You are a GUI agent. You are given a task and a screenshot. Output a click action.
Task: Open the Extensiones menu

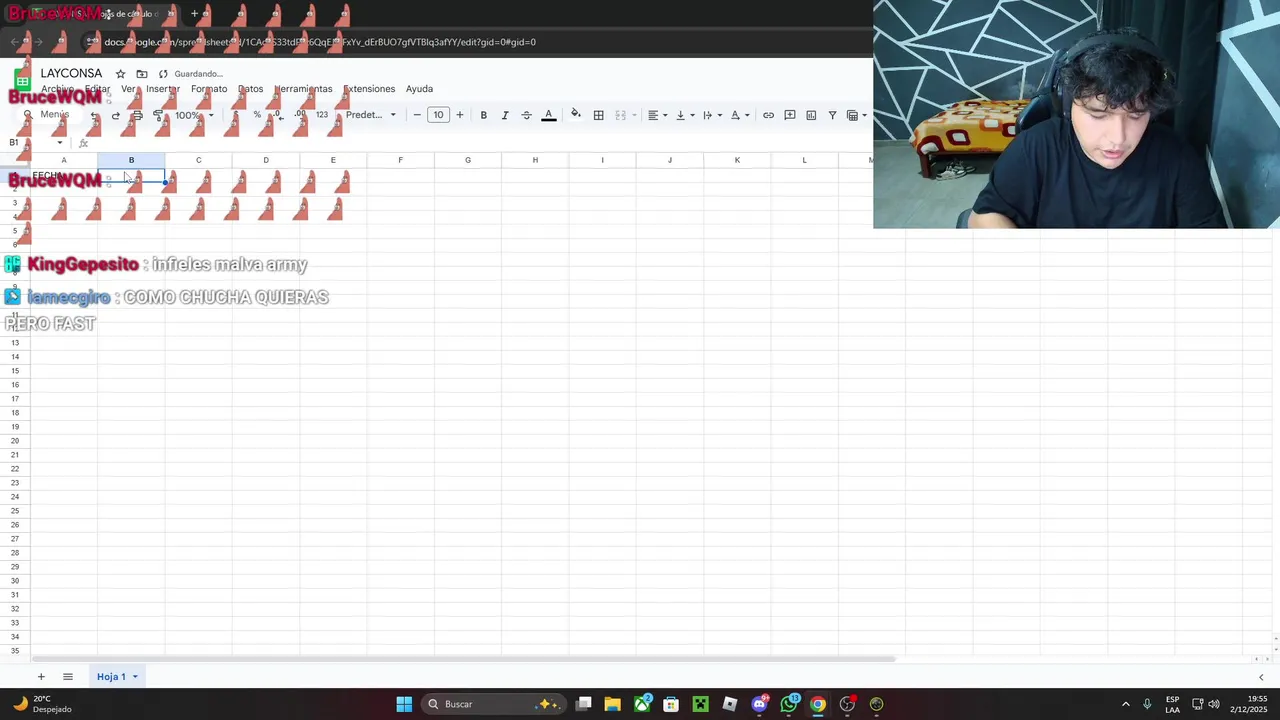(x=369, y=89)
